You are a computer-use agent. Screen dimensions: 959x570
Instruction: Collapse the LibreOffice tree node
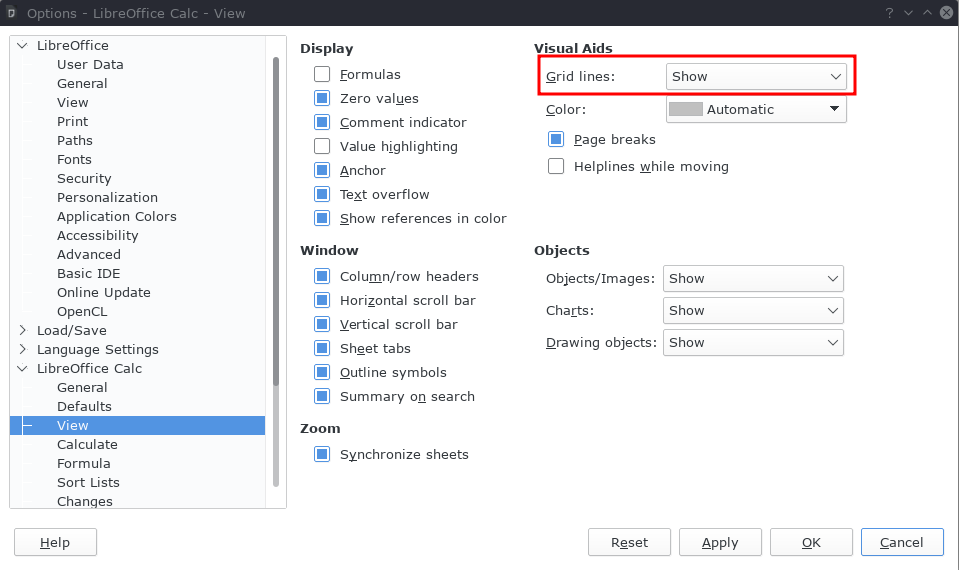tap(23, 45)
